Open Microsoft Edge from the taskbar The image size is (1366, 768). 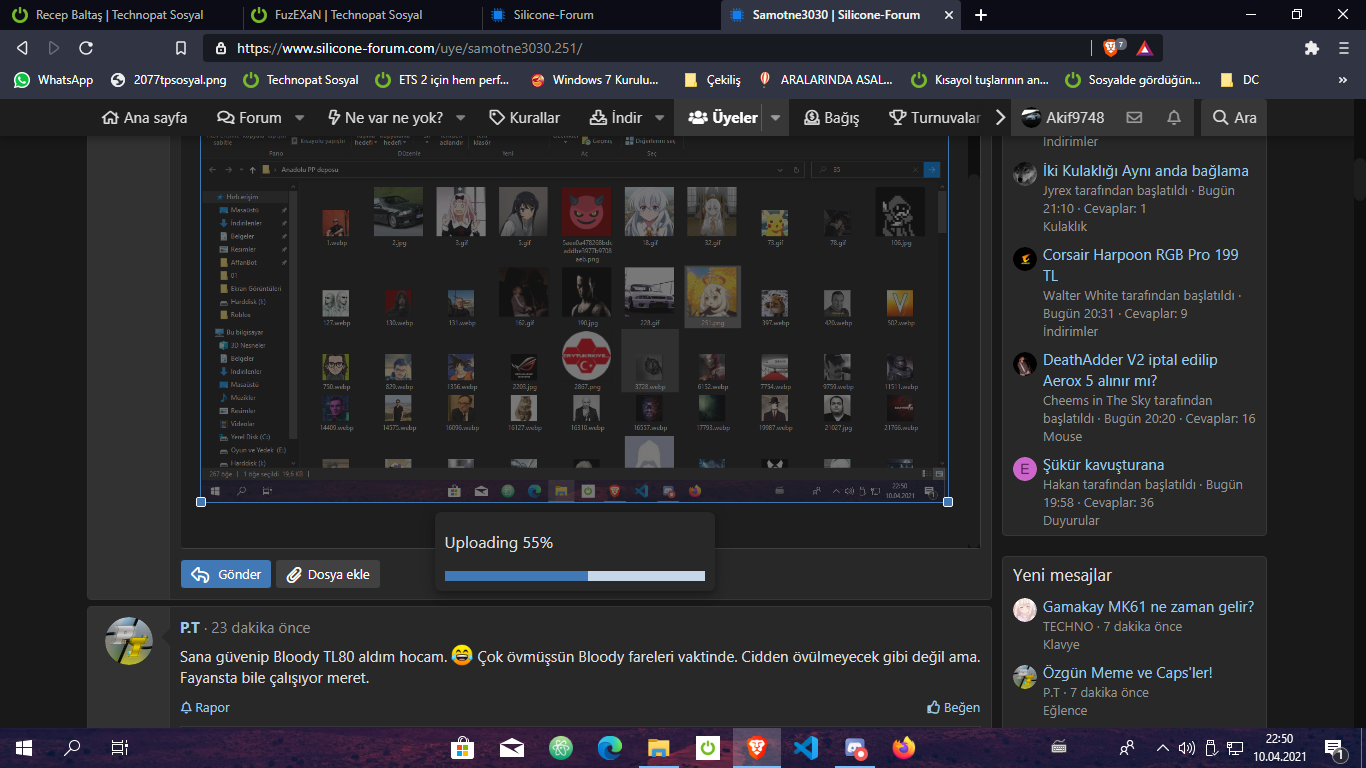click(609, 747)
